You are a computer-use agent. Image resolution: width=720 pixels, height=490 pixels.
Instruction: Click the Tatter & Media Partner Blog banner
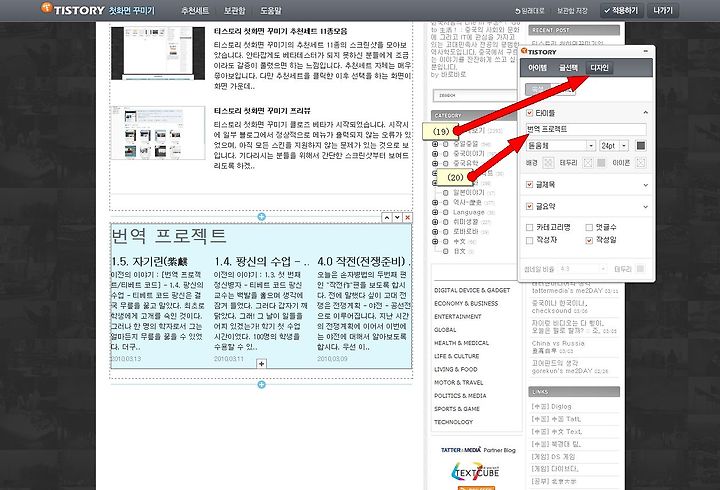click(478, 450)
